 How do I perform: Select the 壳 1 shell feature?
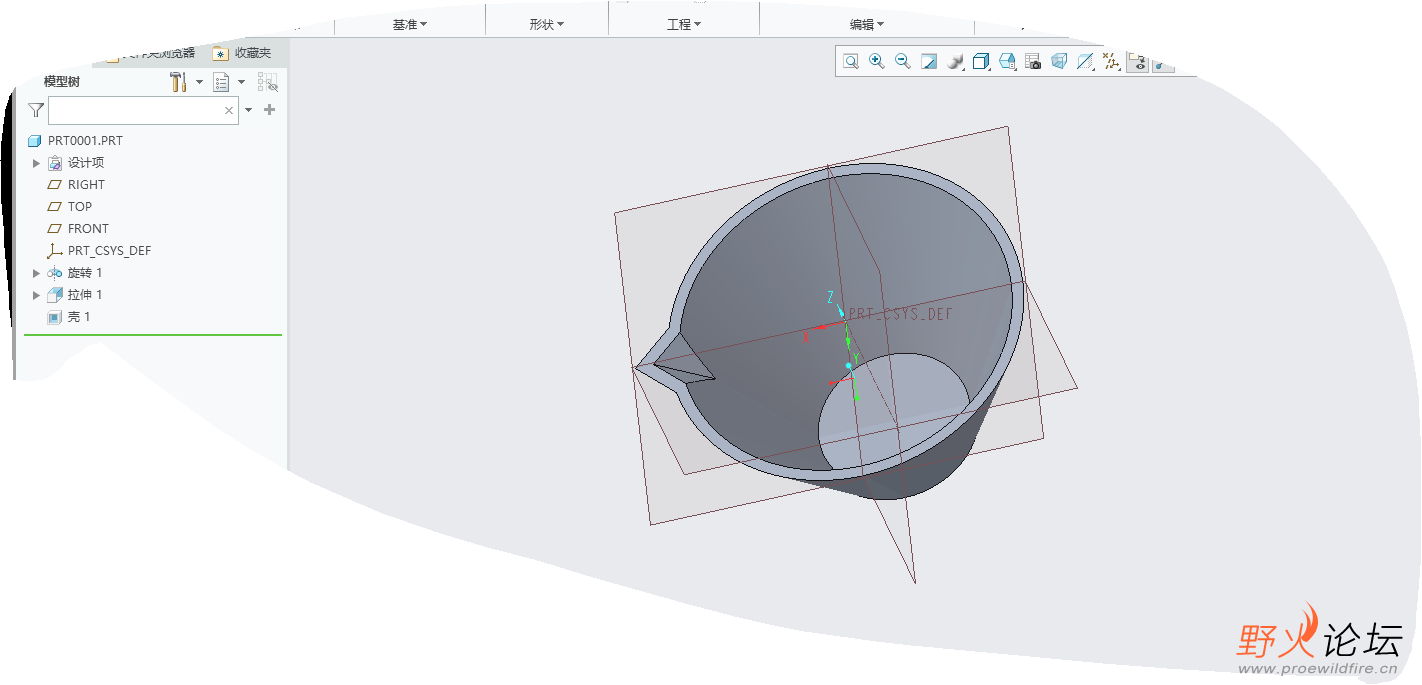pos(79,317)
